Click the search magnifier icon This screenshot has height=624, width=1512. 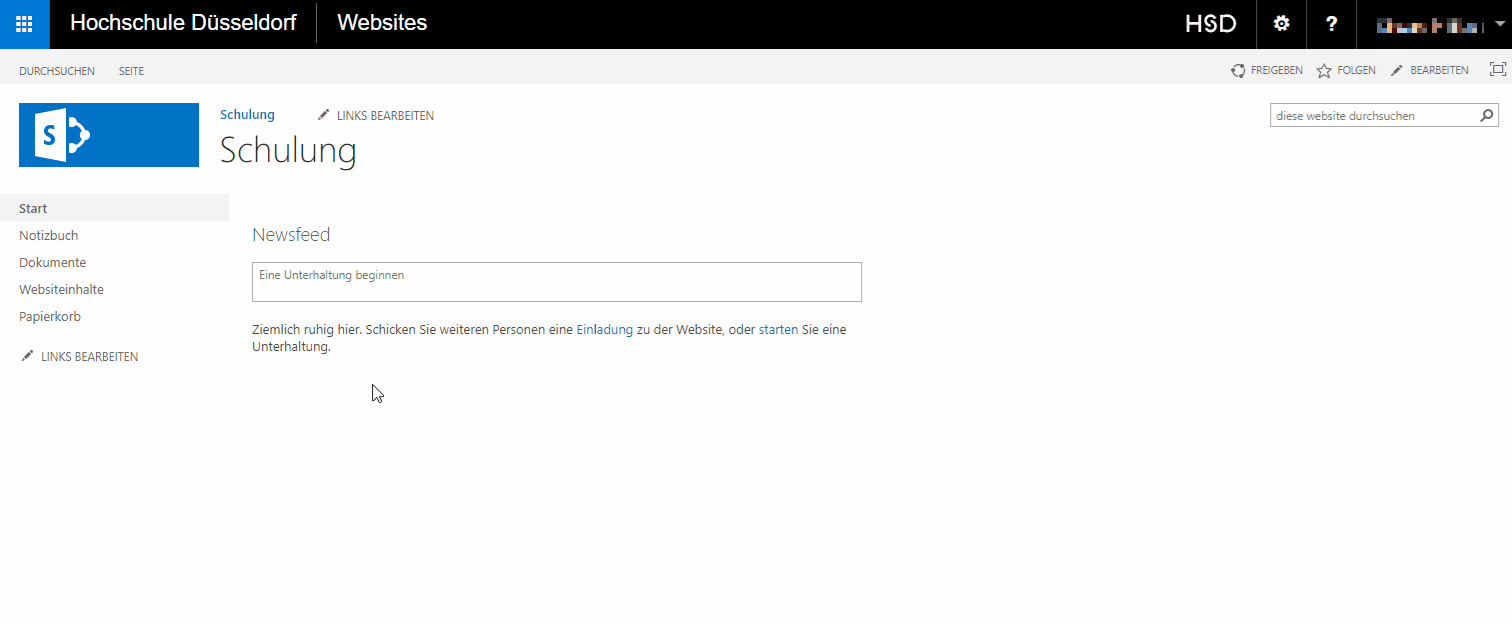click(x=1487, y=116)
